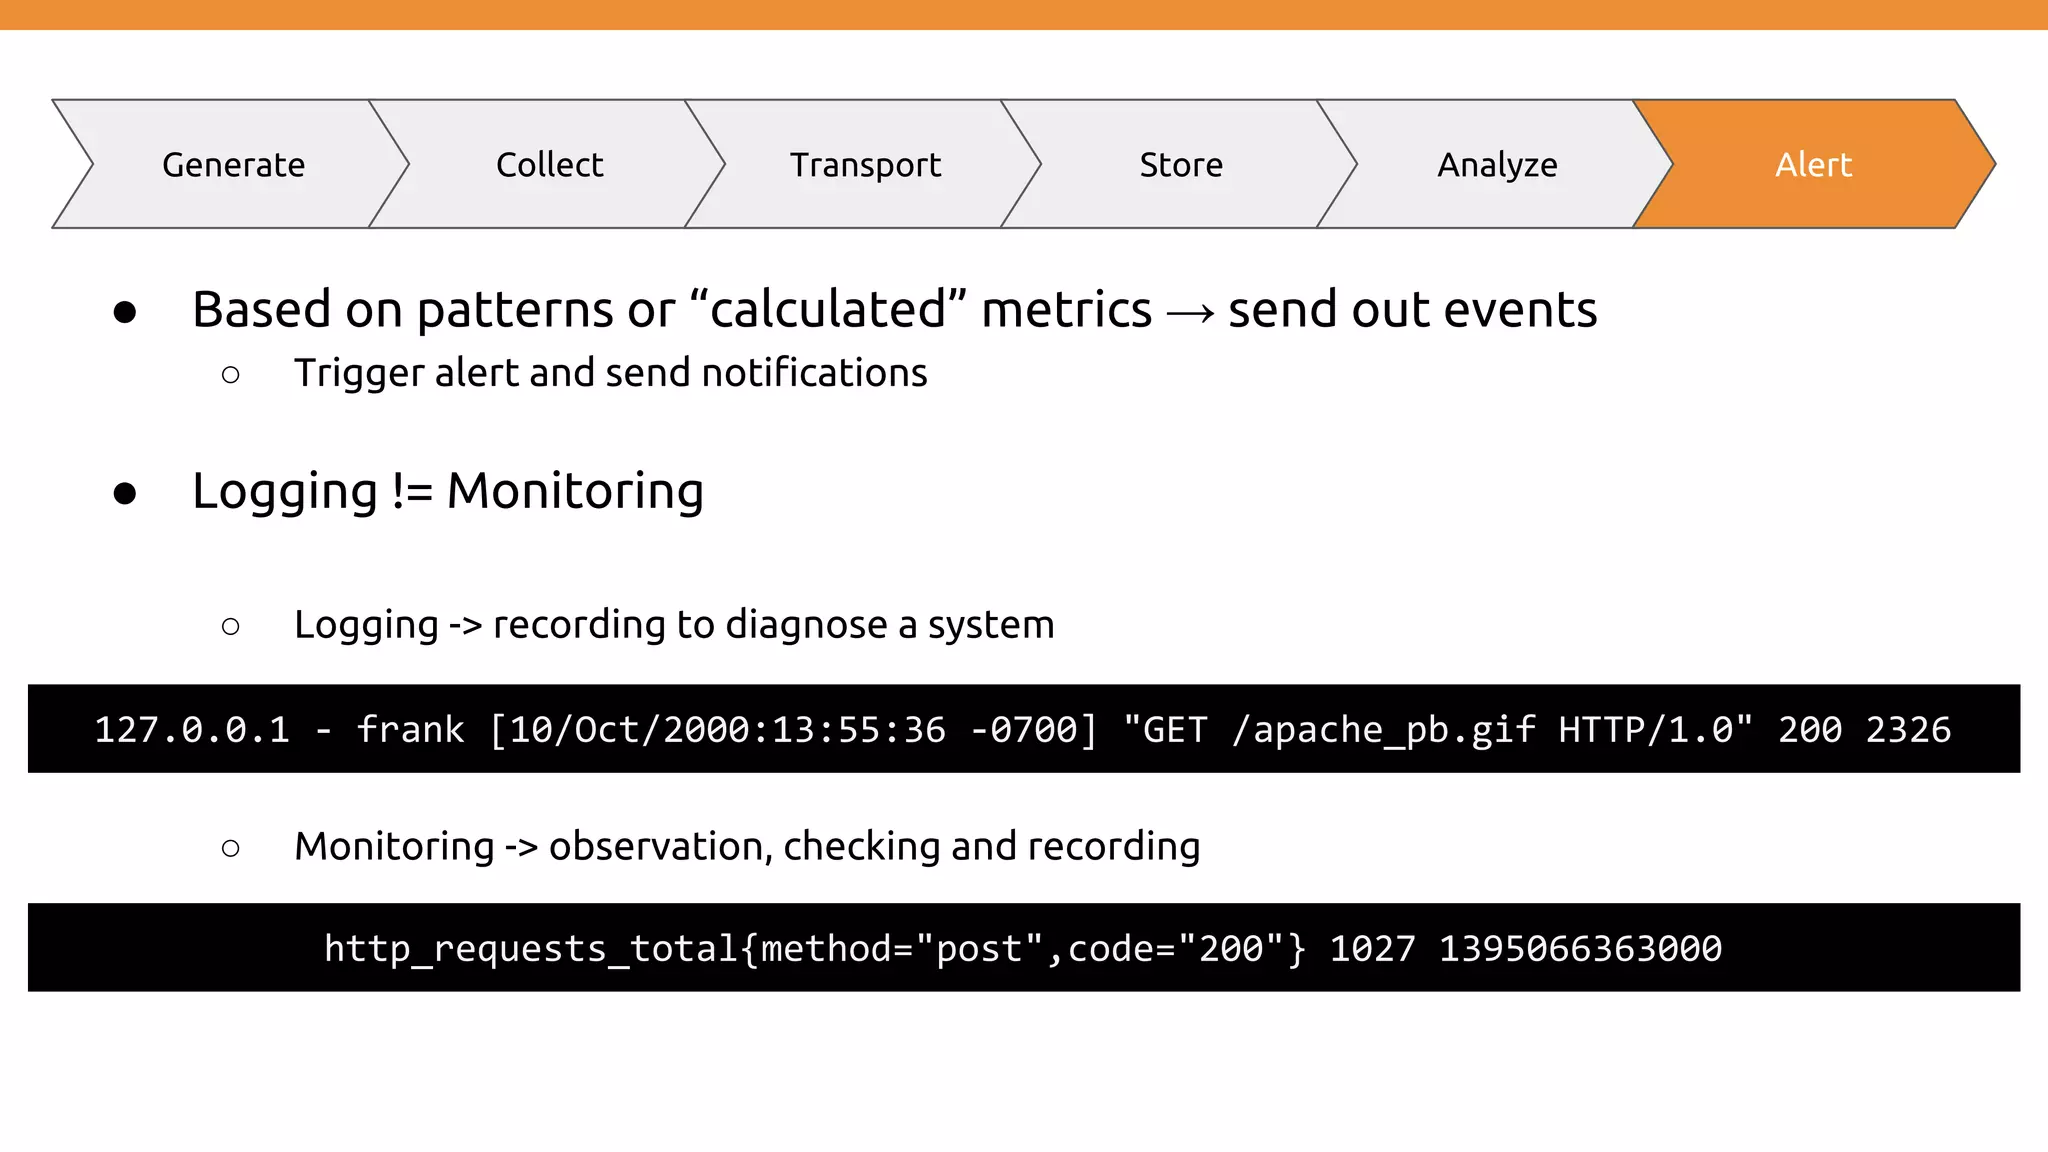
Task: Select the Transport pipeline stage
Action: point(865,164)
